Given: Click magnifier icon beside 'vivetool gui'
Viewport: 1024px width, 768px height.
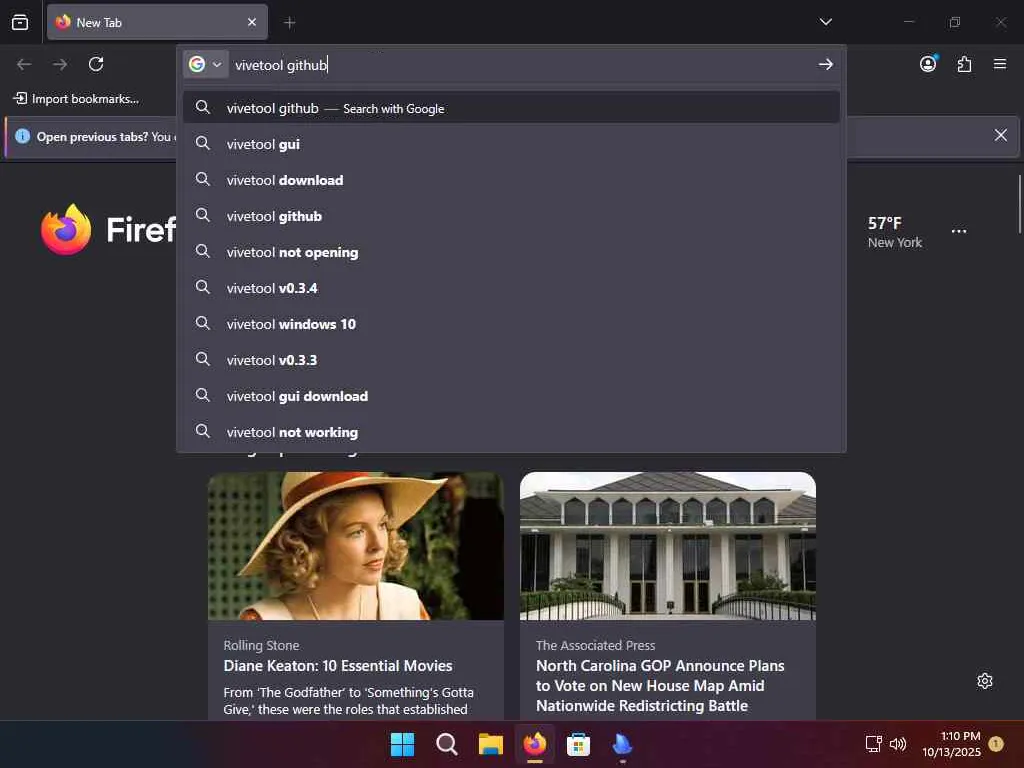Looking at the screenshot, I should click(203, 143).
